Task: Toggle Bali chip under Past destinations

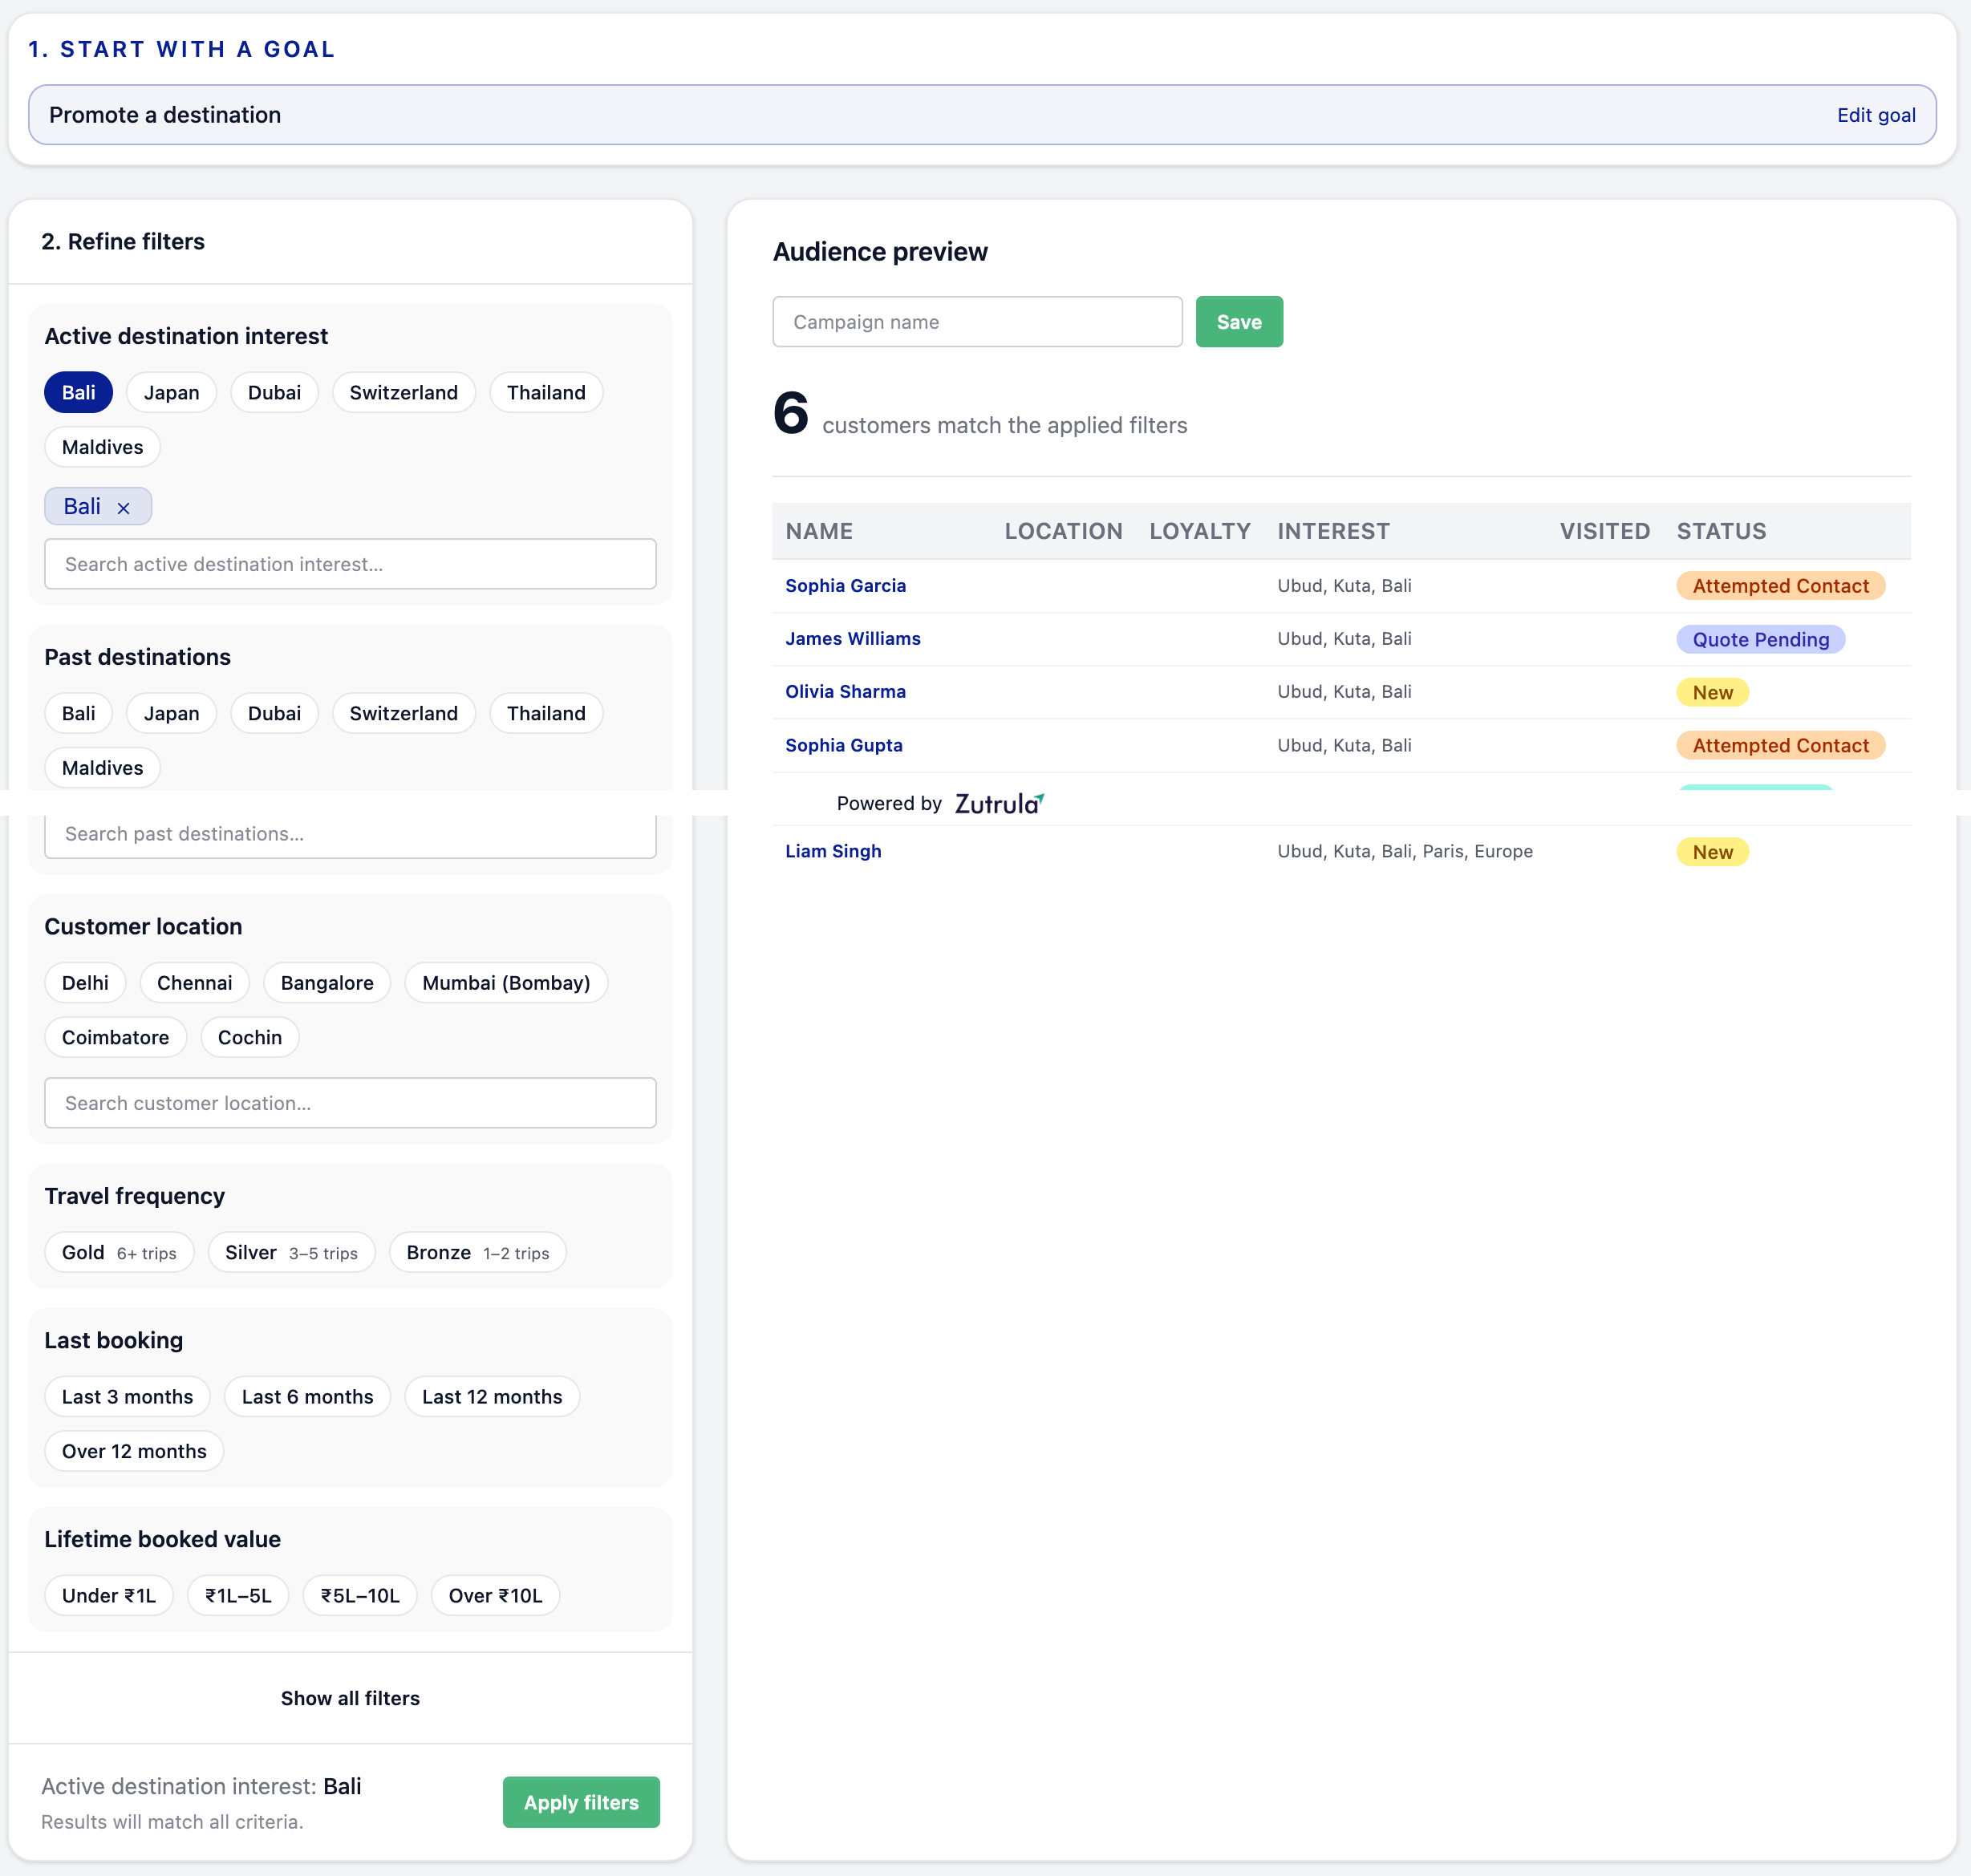Action: click(x=78, y=713)
